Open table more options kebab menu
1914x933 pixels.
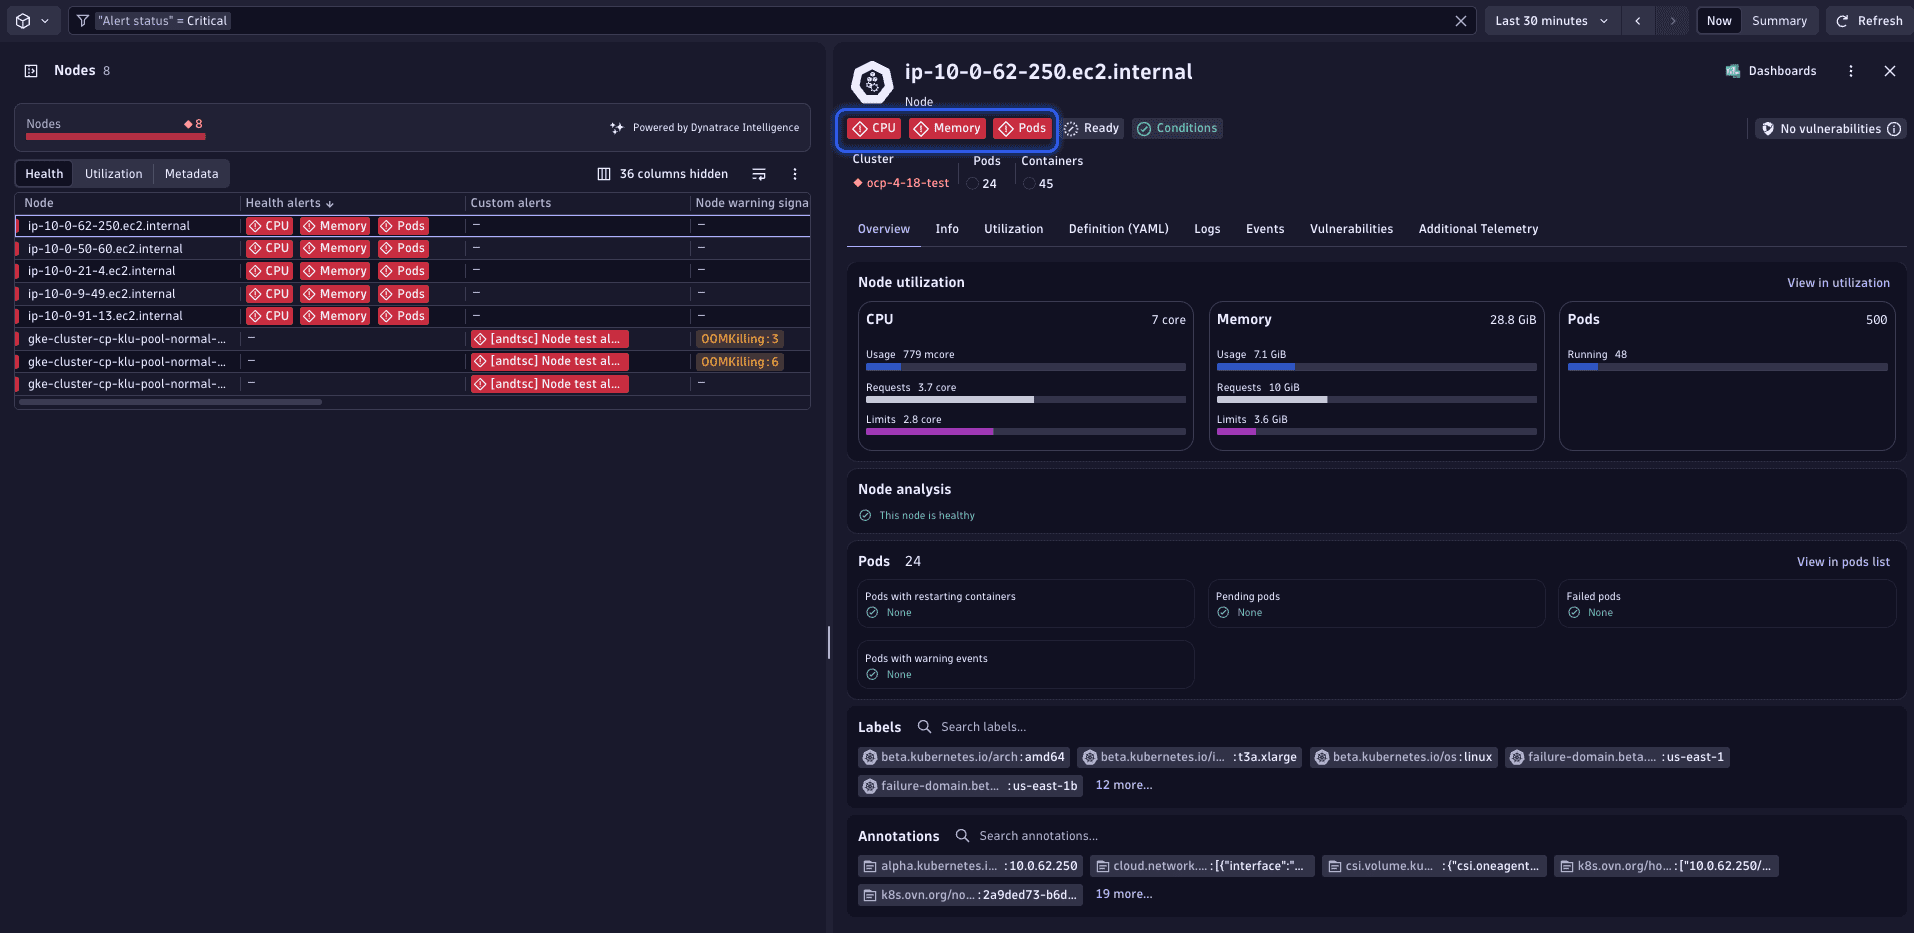(x=795, y=174)
